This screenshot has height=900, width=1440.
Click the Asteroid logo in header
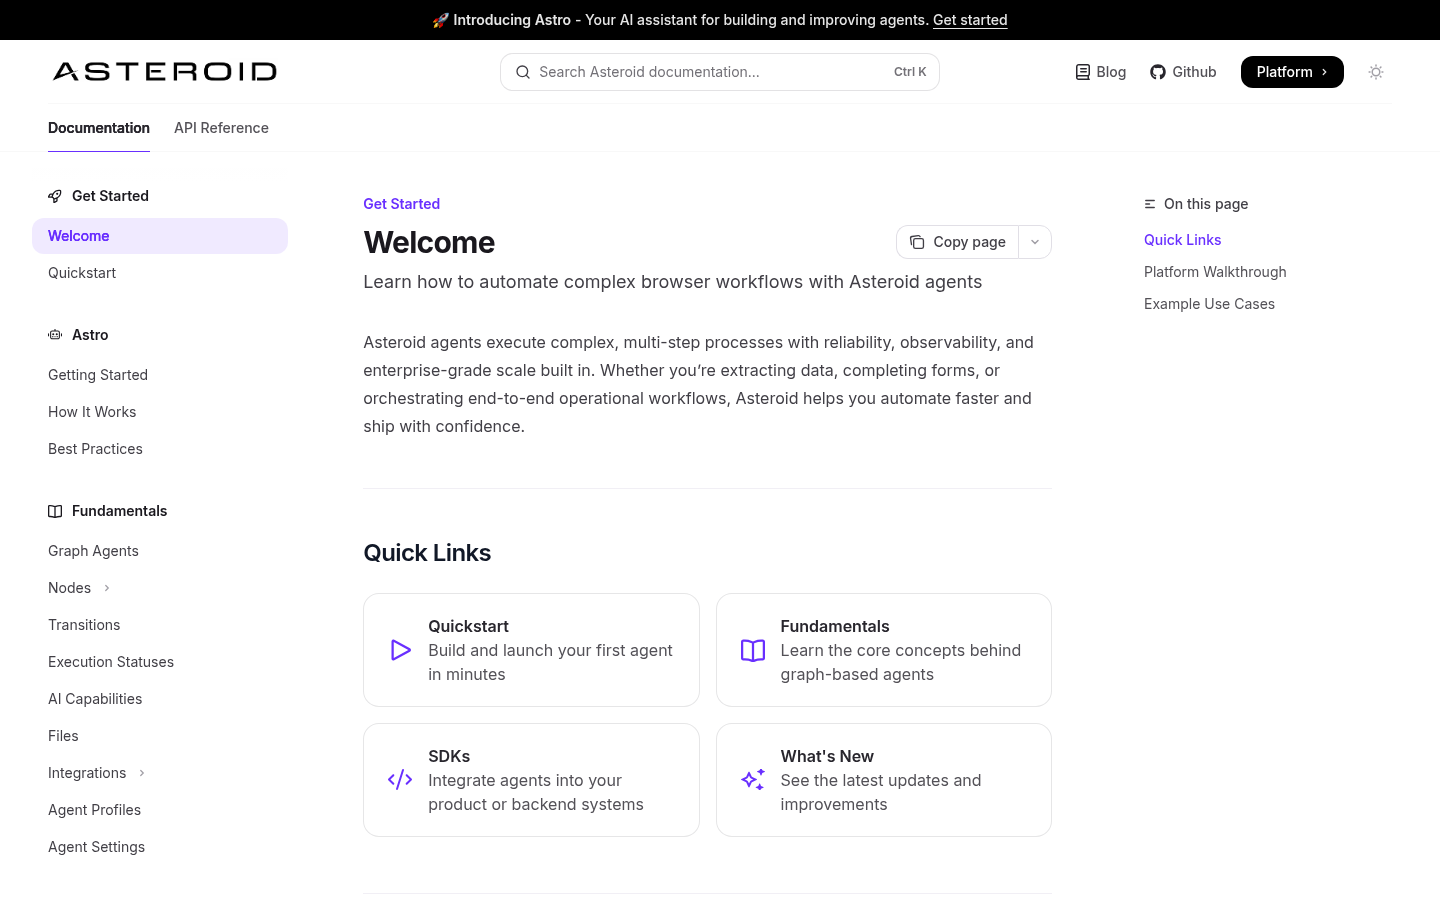[165, 72]
